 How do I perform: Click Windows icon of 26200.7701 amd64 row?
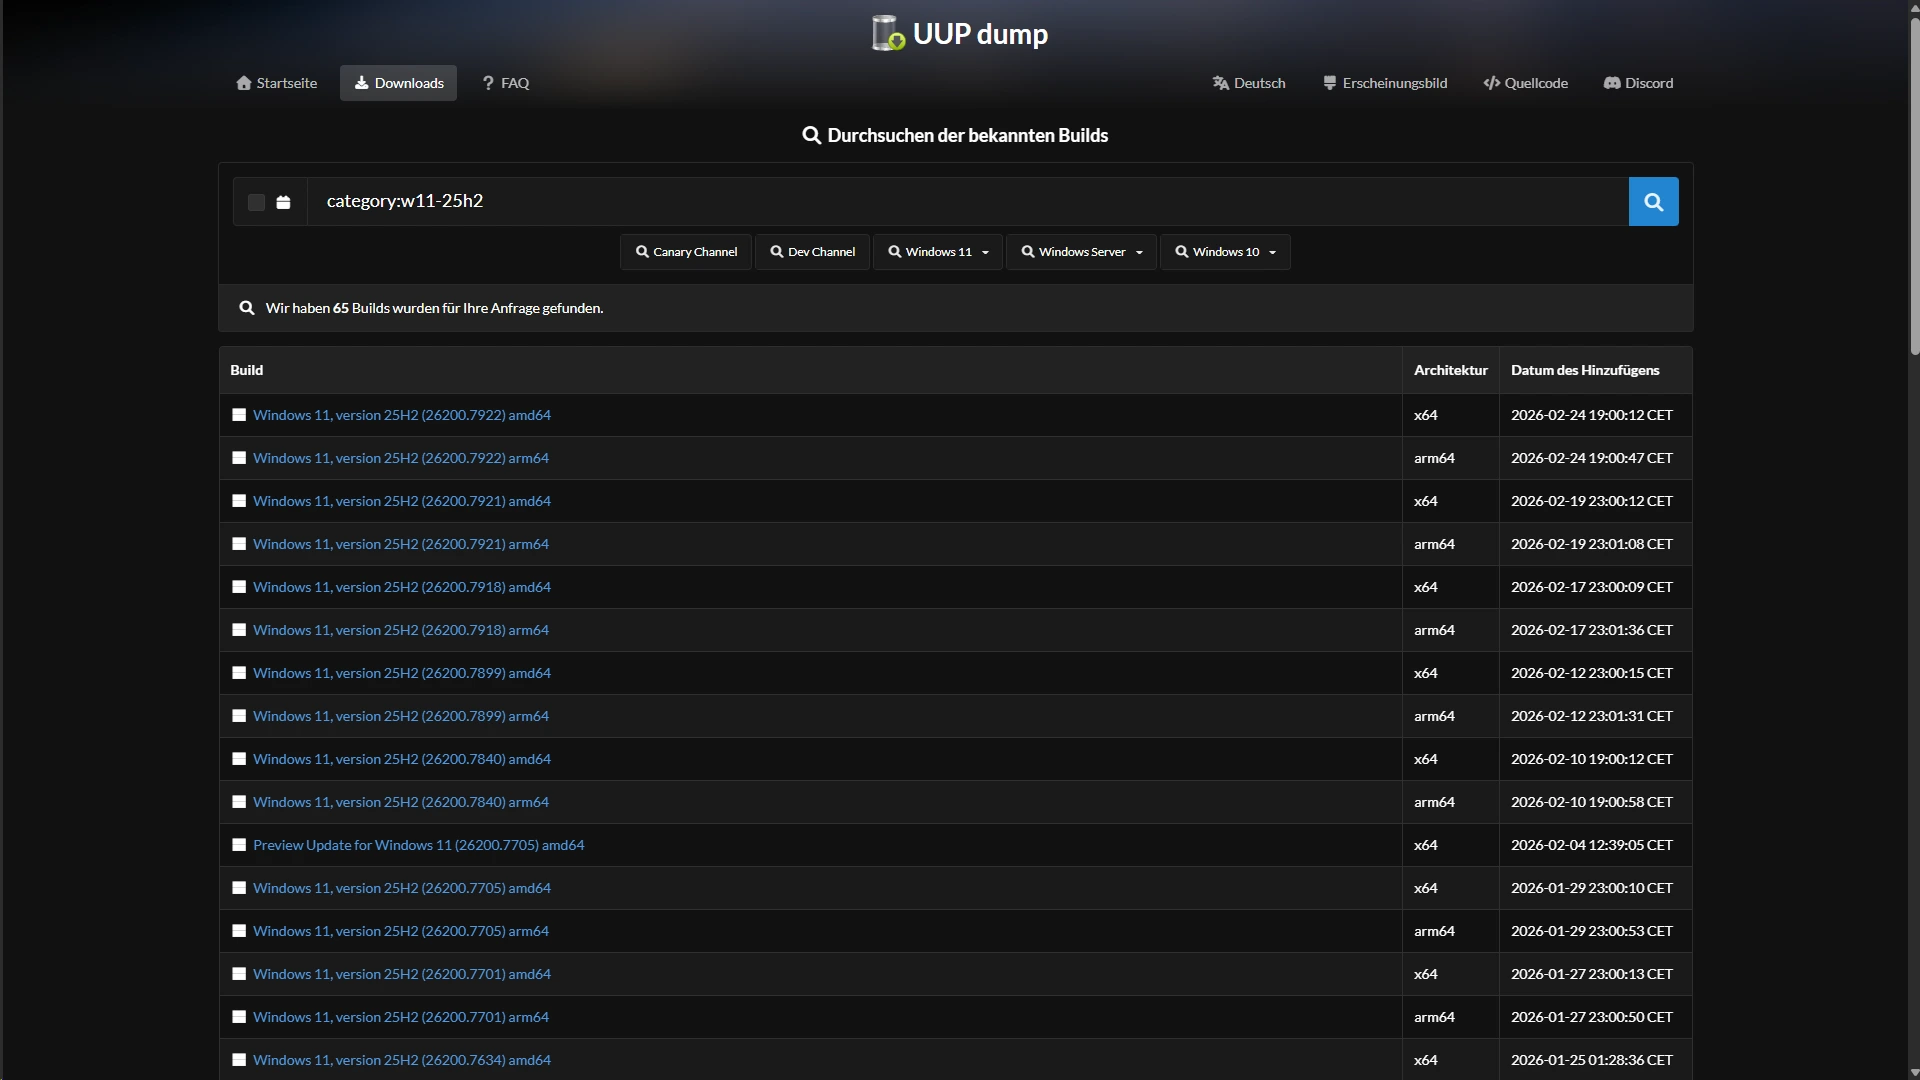pyautogui.click(x=239, y=974)
